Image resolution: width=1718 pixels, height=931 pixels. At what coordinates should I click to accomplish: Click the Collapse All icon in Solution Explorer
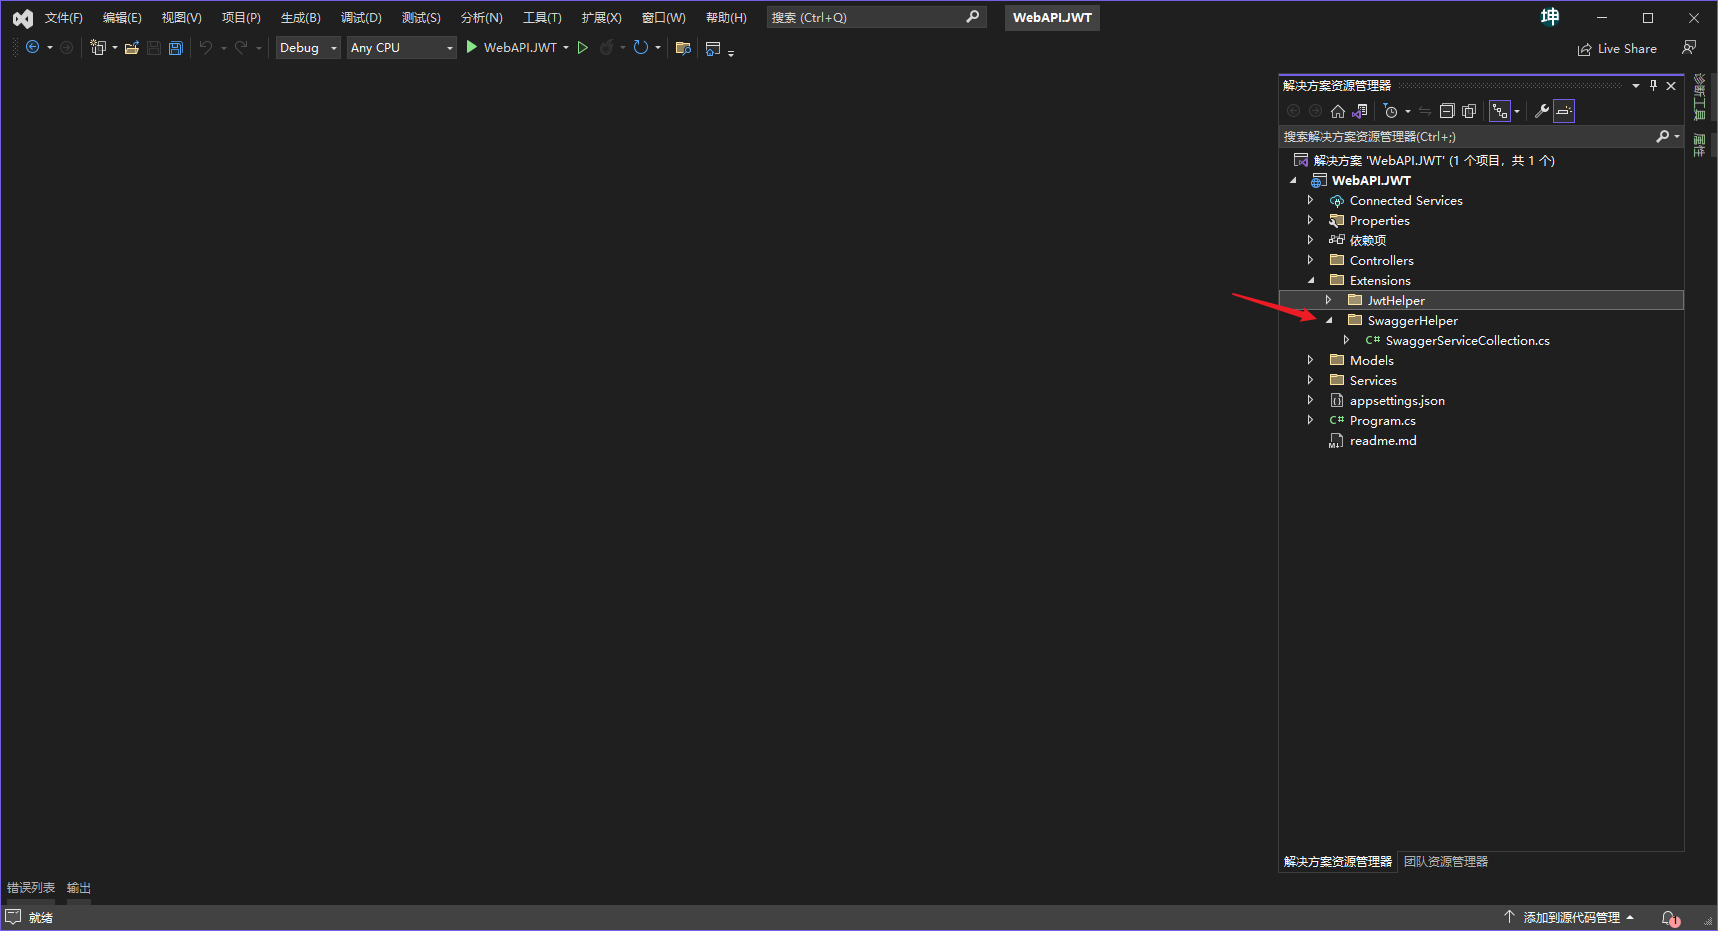[x=1447, y=110]
